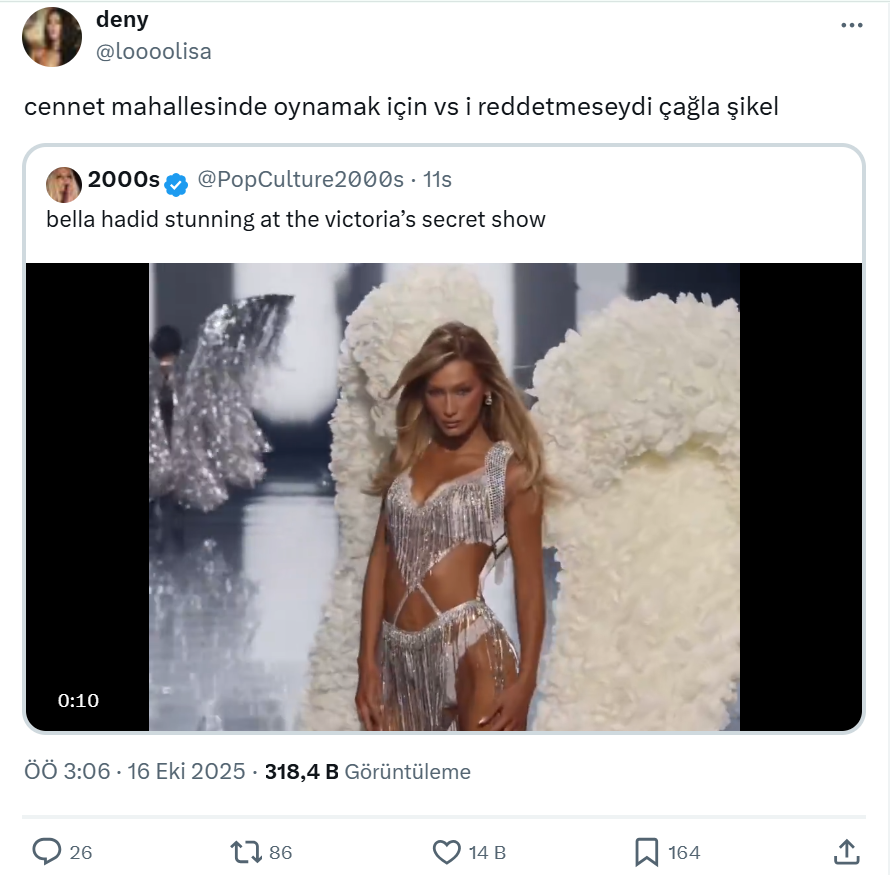
Task: Click the share upload icon
Action: [x=846, y=852]
